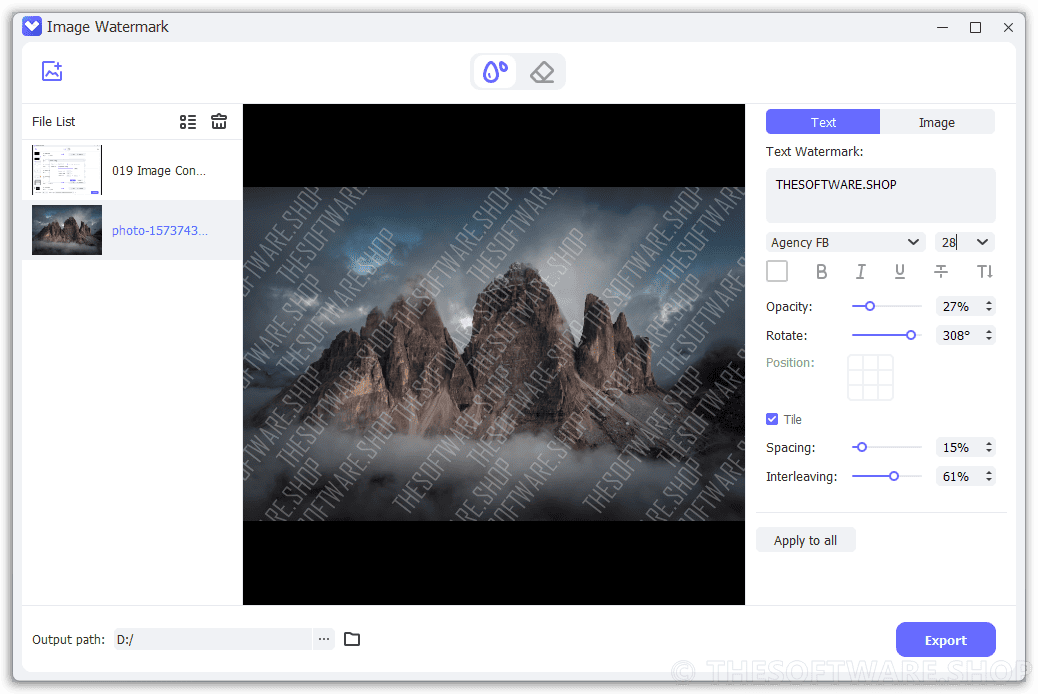Toggle underline text formatting

tap(900, 272)
